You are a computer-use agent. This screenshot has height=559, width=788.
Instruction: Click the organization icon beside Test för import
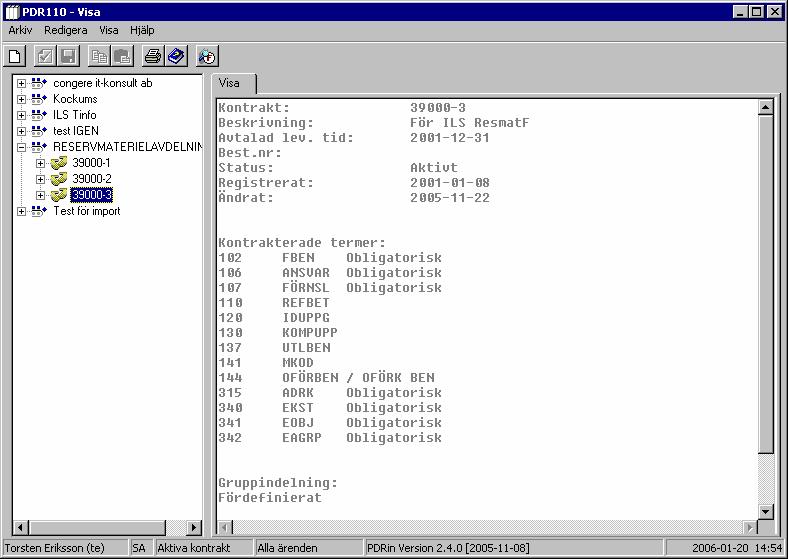click(39, 211)
